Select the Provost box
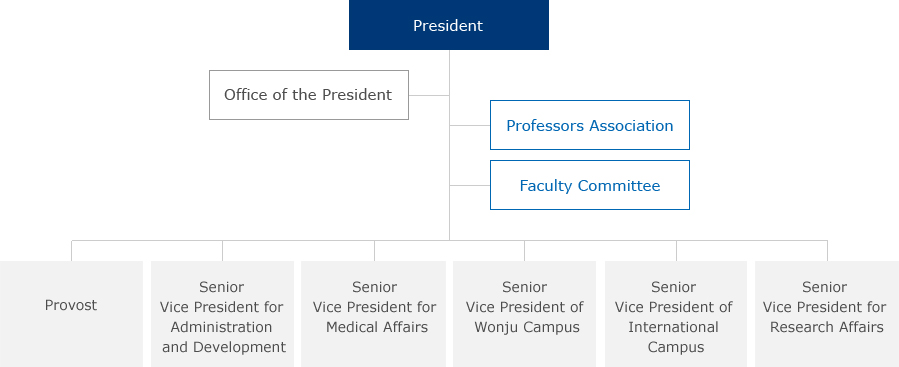Image resolution: width=899 pixels, height=367 pixels. pos(71,314)
